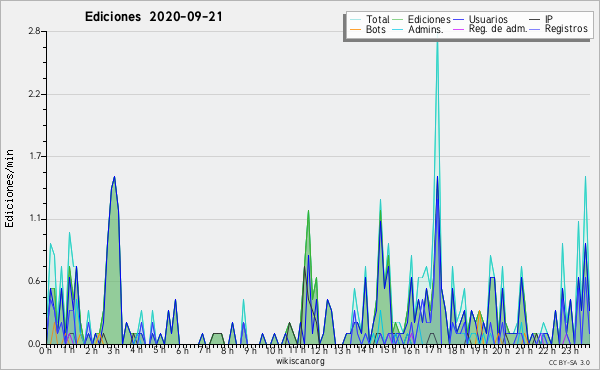
Task: Click the y-axis title 'Ediciones/min'
Action: click(x=9, y=188)
